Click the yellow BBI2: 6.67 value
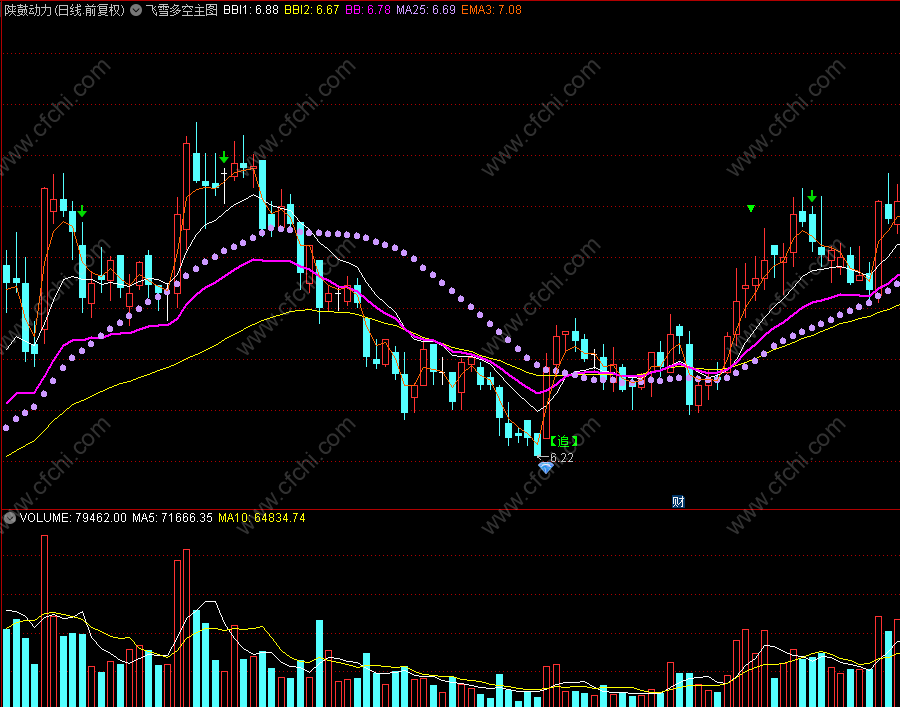The image size is (900, 707). point(312,10)
